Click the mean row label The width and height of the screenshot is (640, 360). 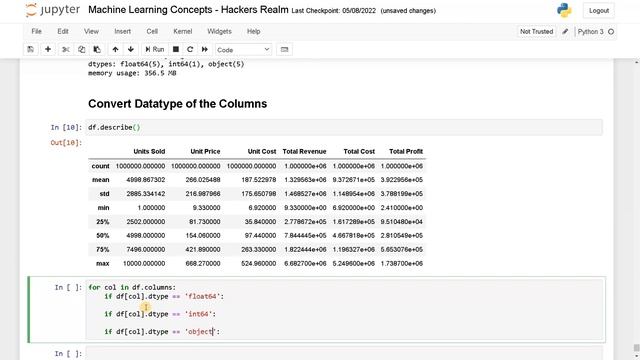click(101, 180)
